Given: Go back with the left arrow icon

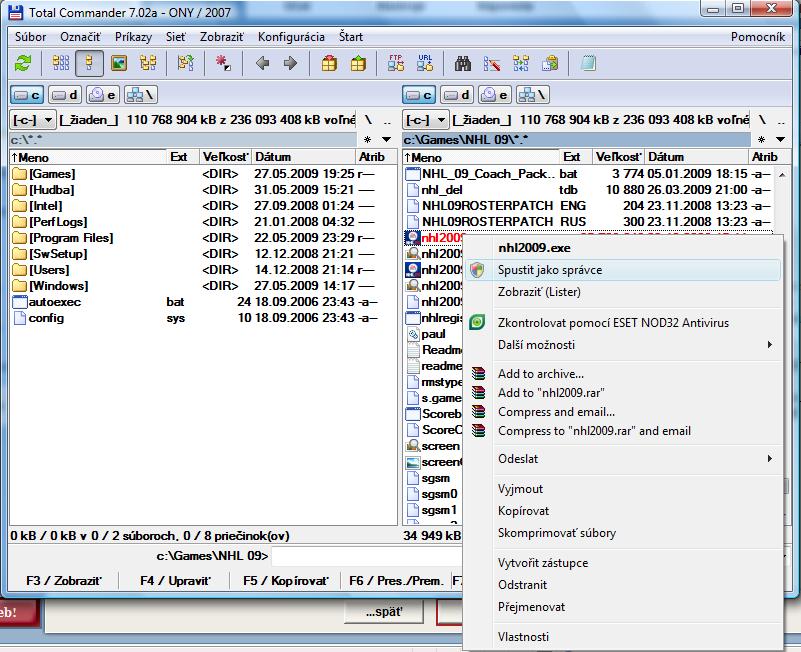Looking at the screenshot, I should 263,63.
